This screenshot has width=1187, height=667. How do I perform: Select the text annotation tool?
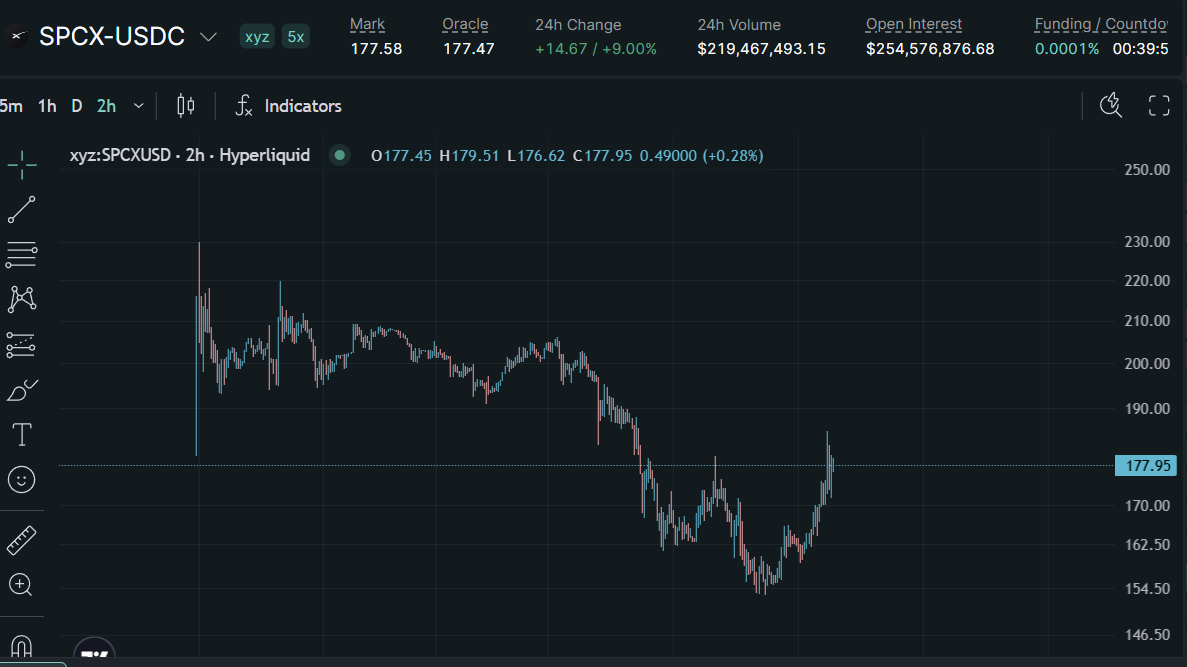coord(22,435)
